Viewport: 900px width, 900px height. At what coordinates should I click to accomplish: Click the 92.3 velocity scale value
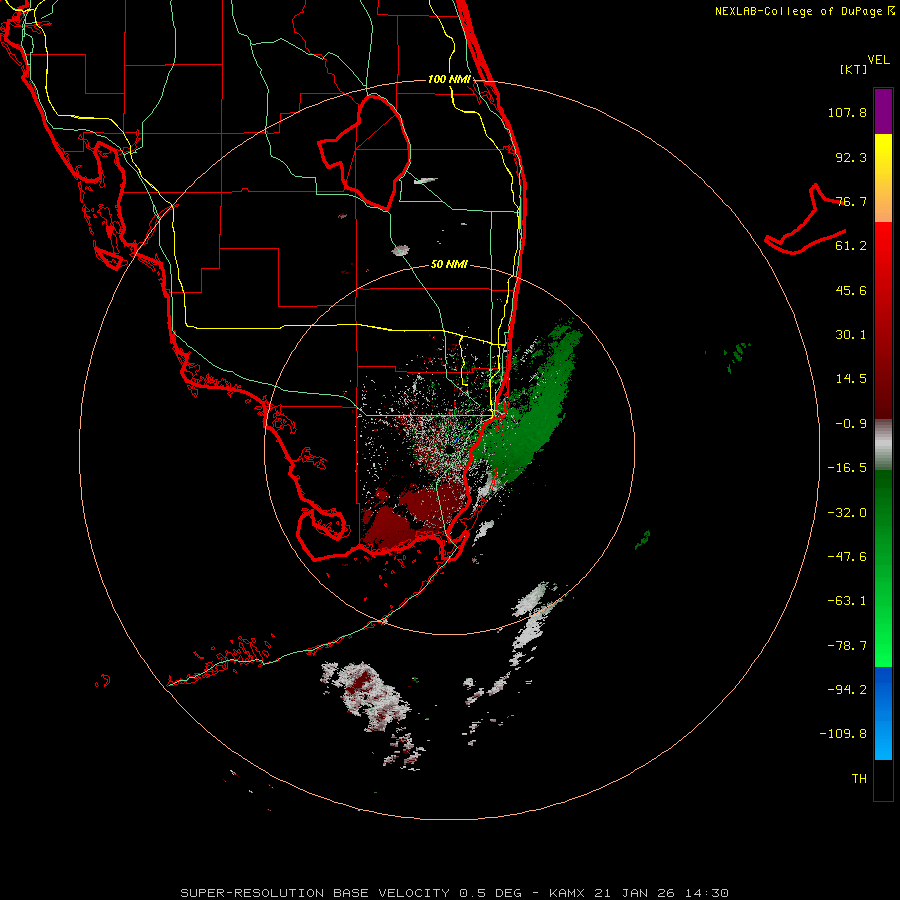pos(851,157)
